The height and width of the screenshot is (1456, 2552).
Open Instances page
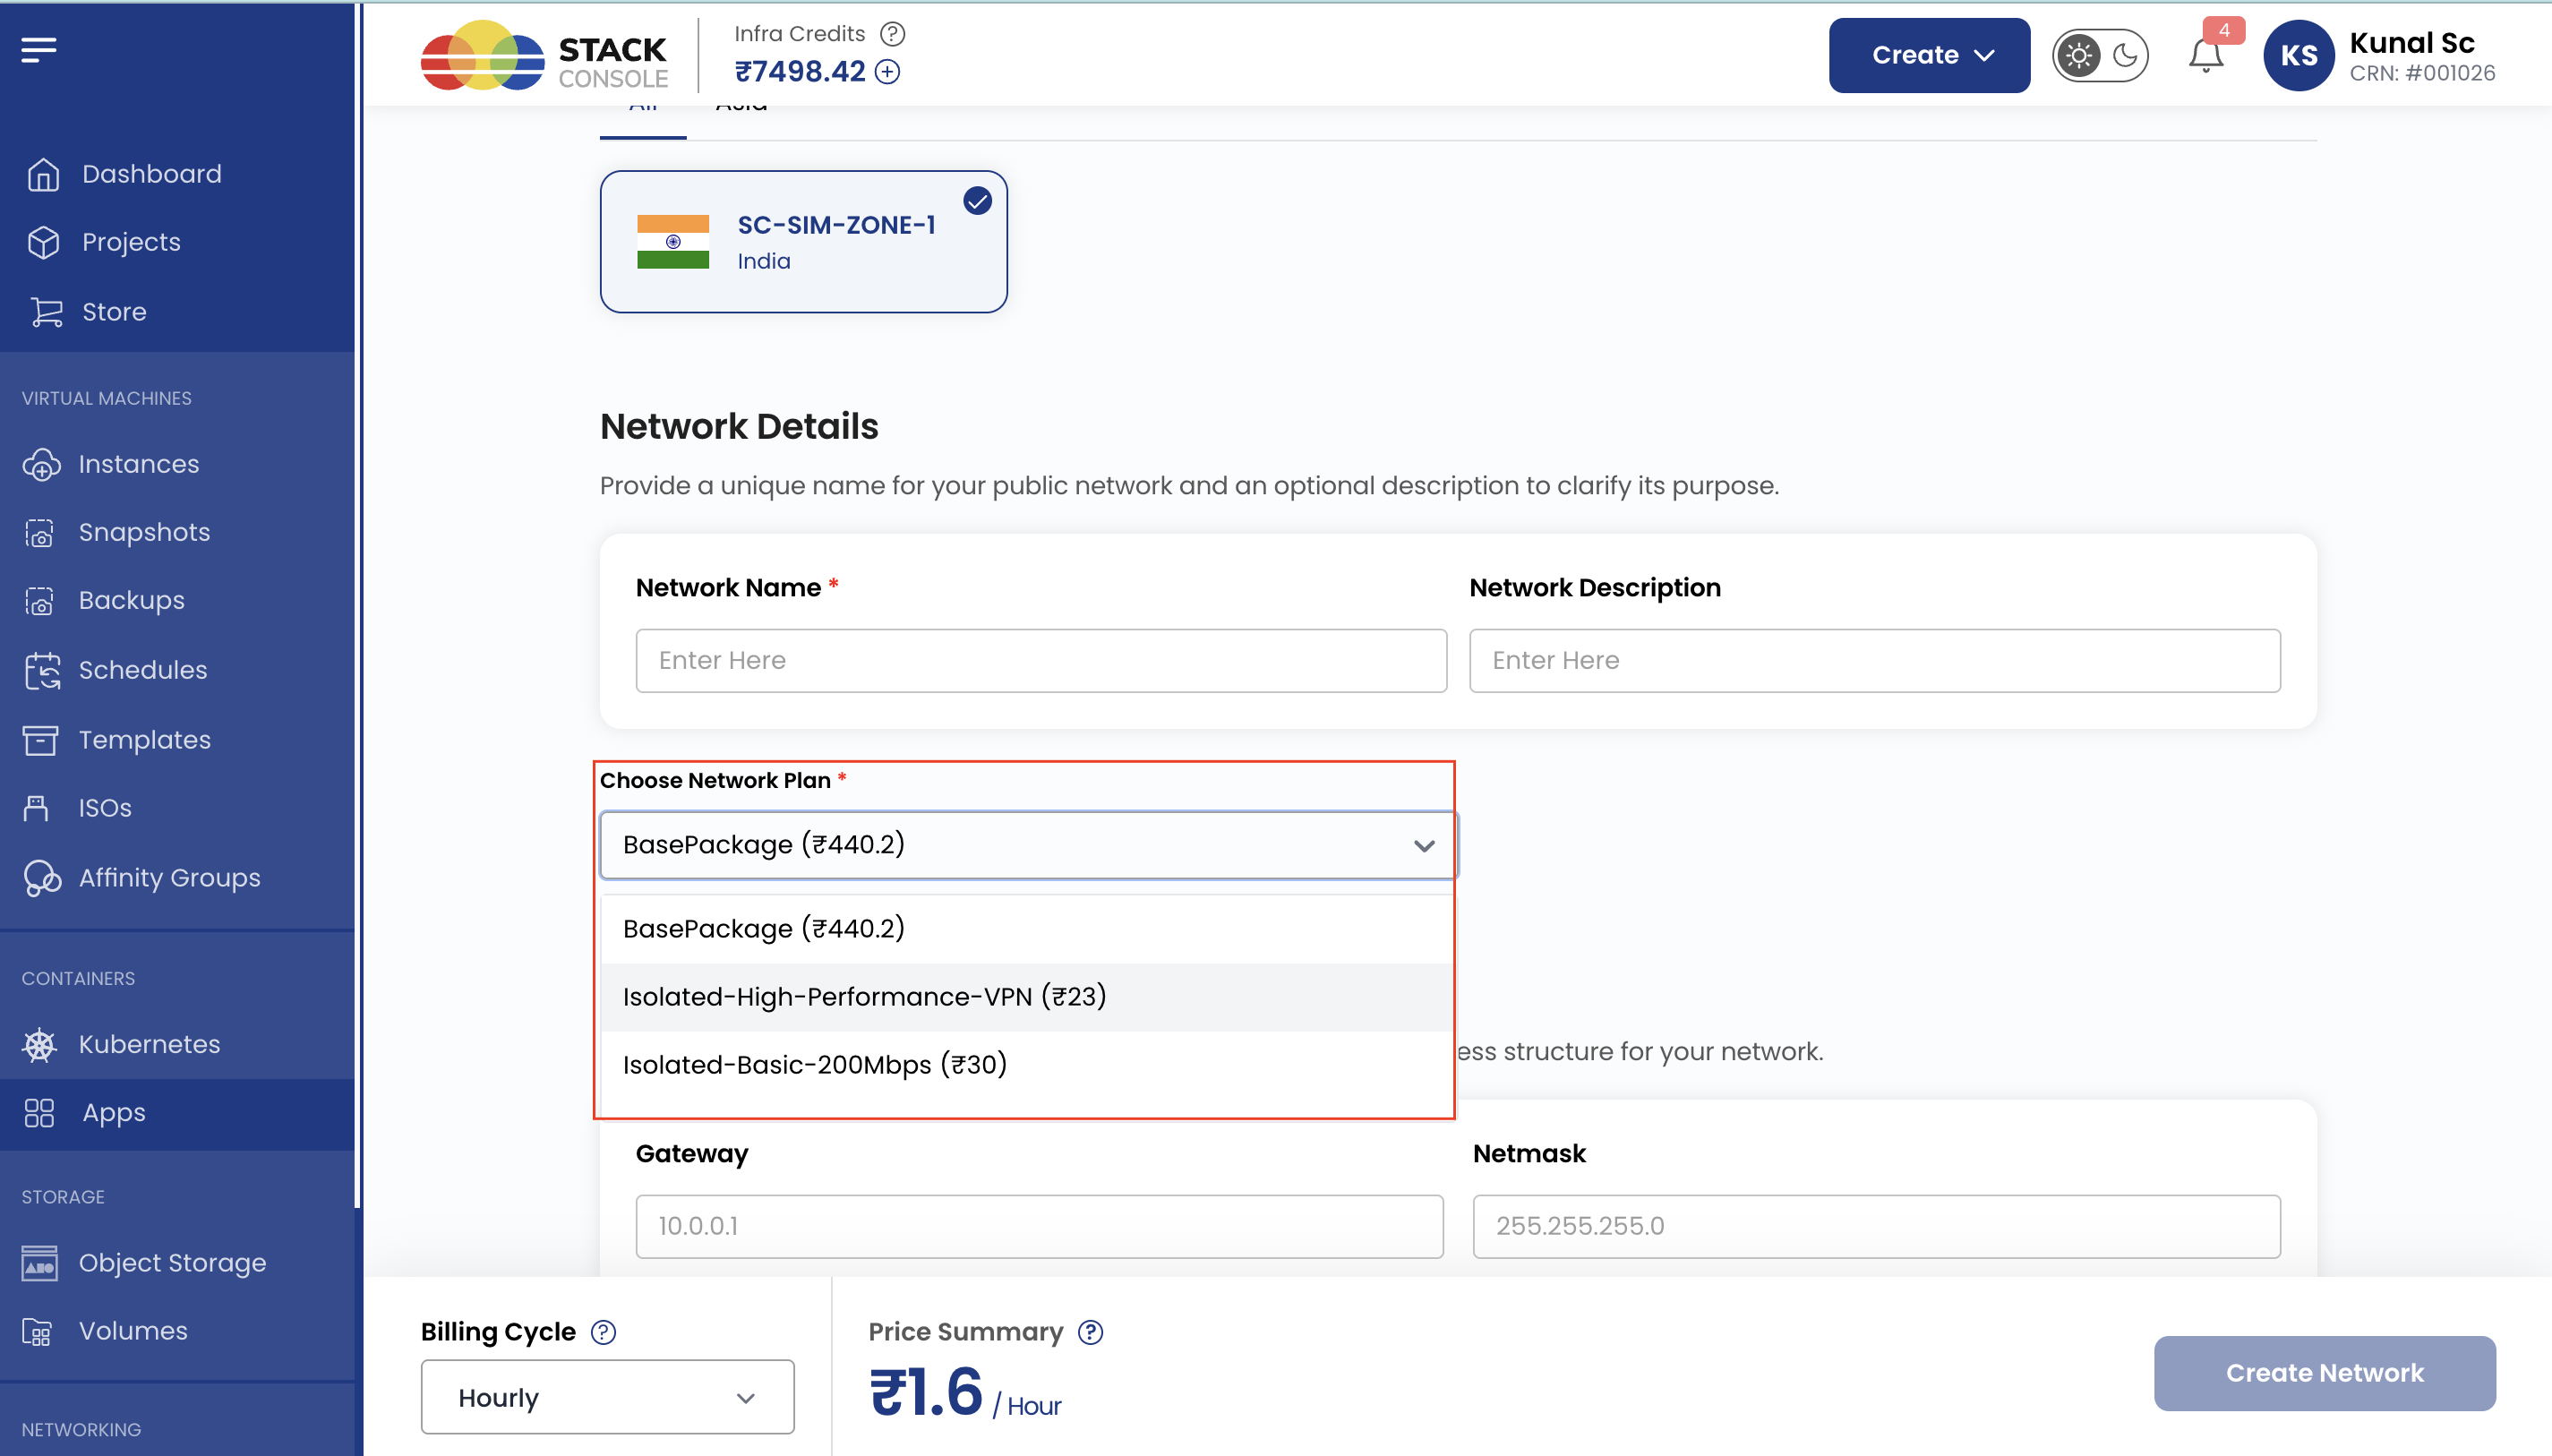coord(139,464)
